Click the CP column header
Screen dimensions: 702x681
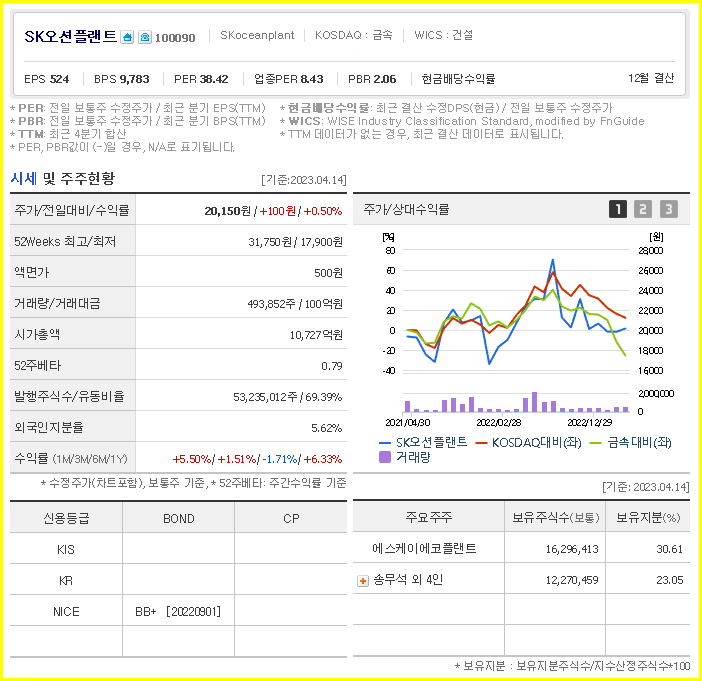291,518
